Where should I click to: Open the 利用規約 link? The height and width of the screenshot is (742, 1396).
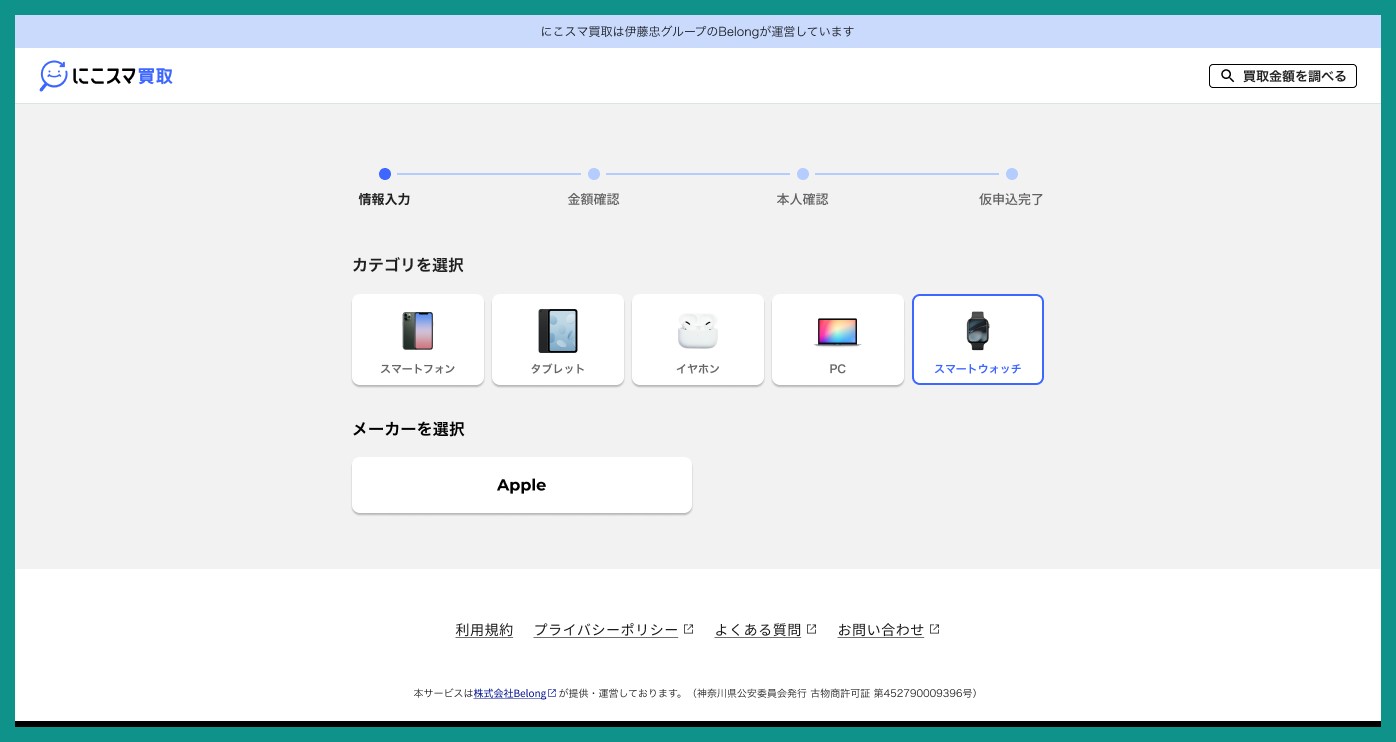click(484, 630)
